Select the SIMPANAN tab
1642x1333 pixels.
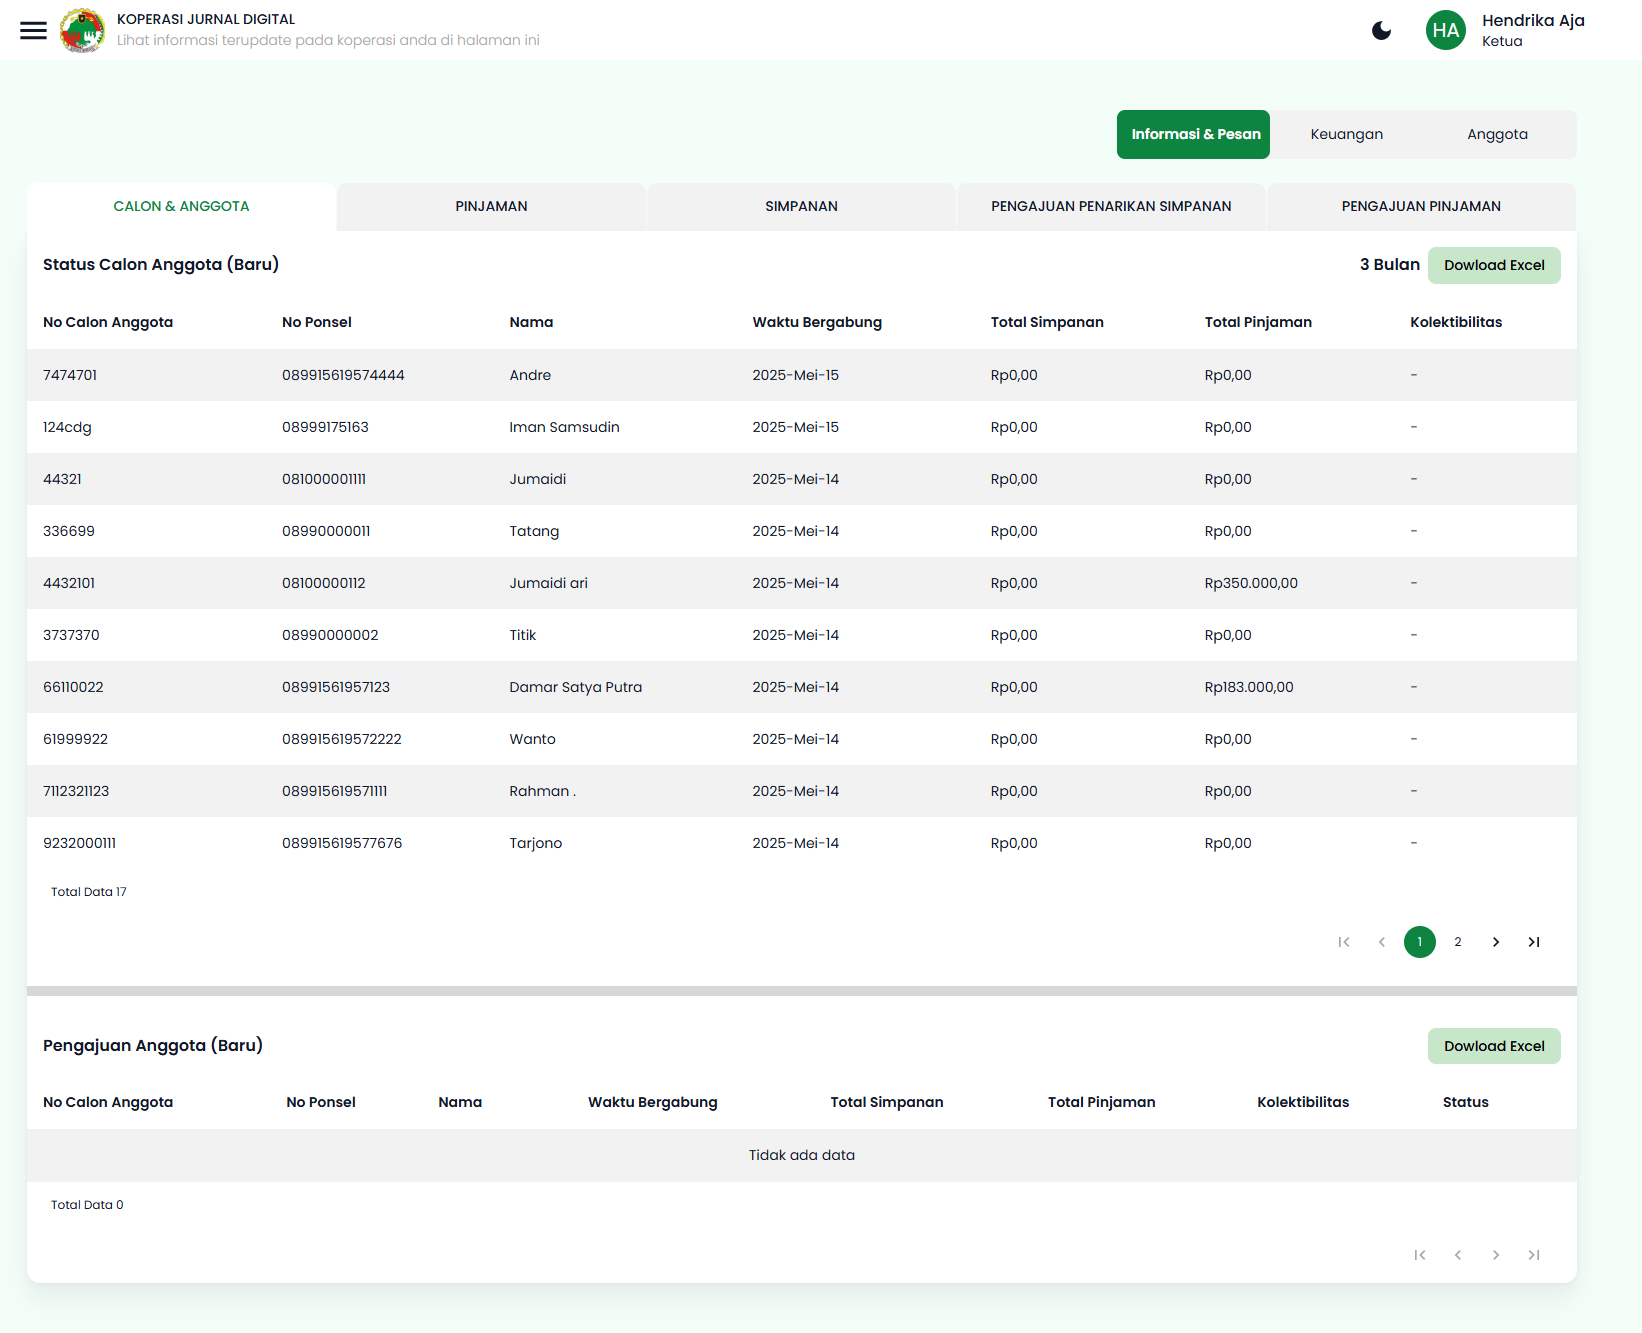click(x=801, y=206)
